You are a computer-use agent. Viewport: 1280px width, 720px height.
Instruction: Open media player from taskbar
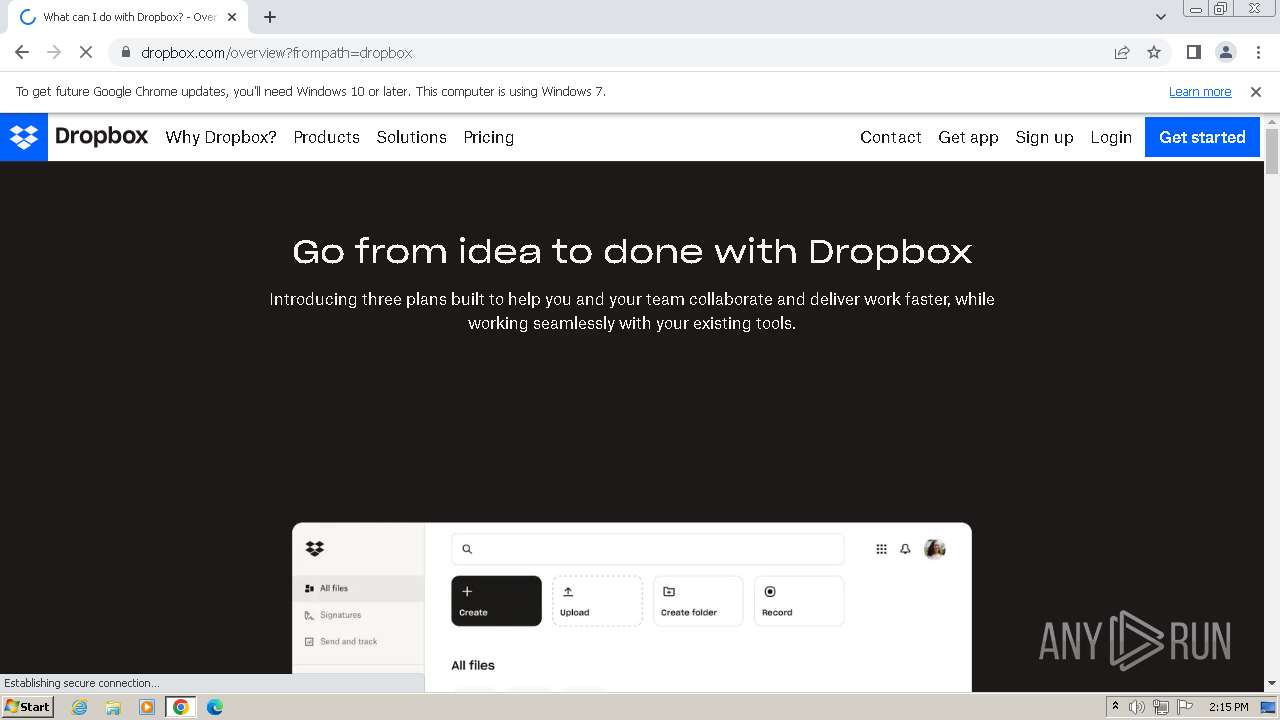point(147,707)
